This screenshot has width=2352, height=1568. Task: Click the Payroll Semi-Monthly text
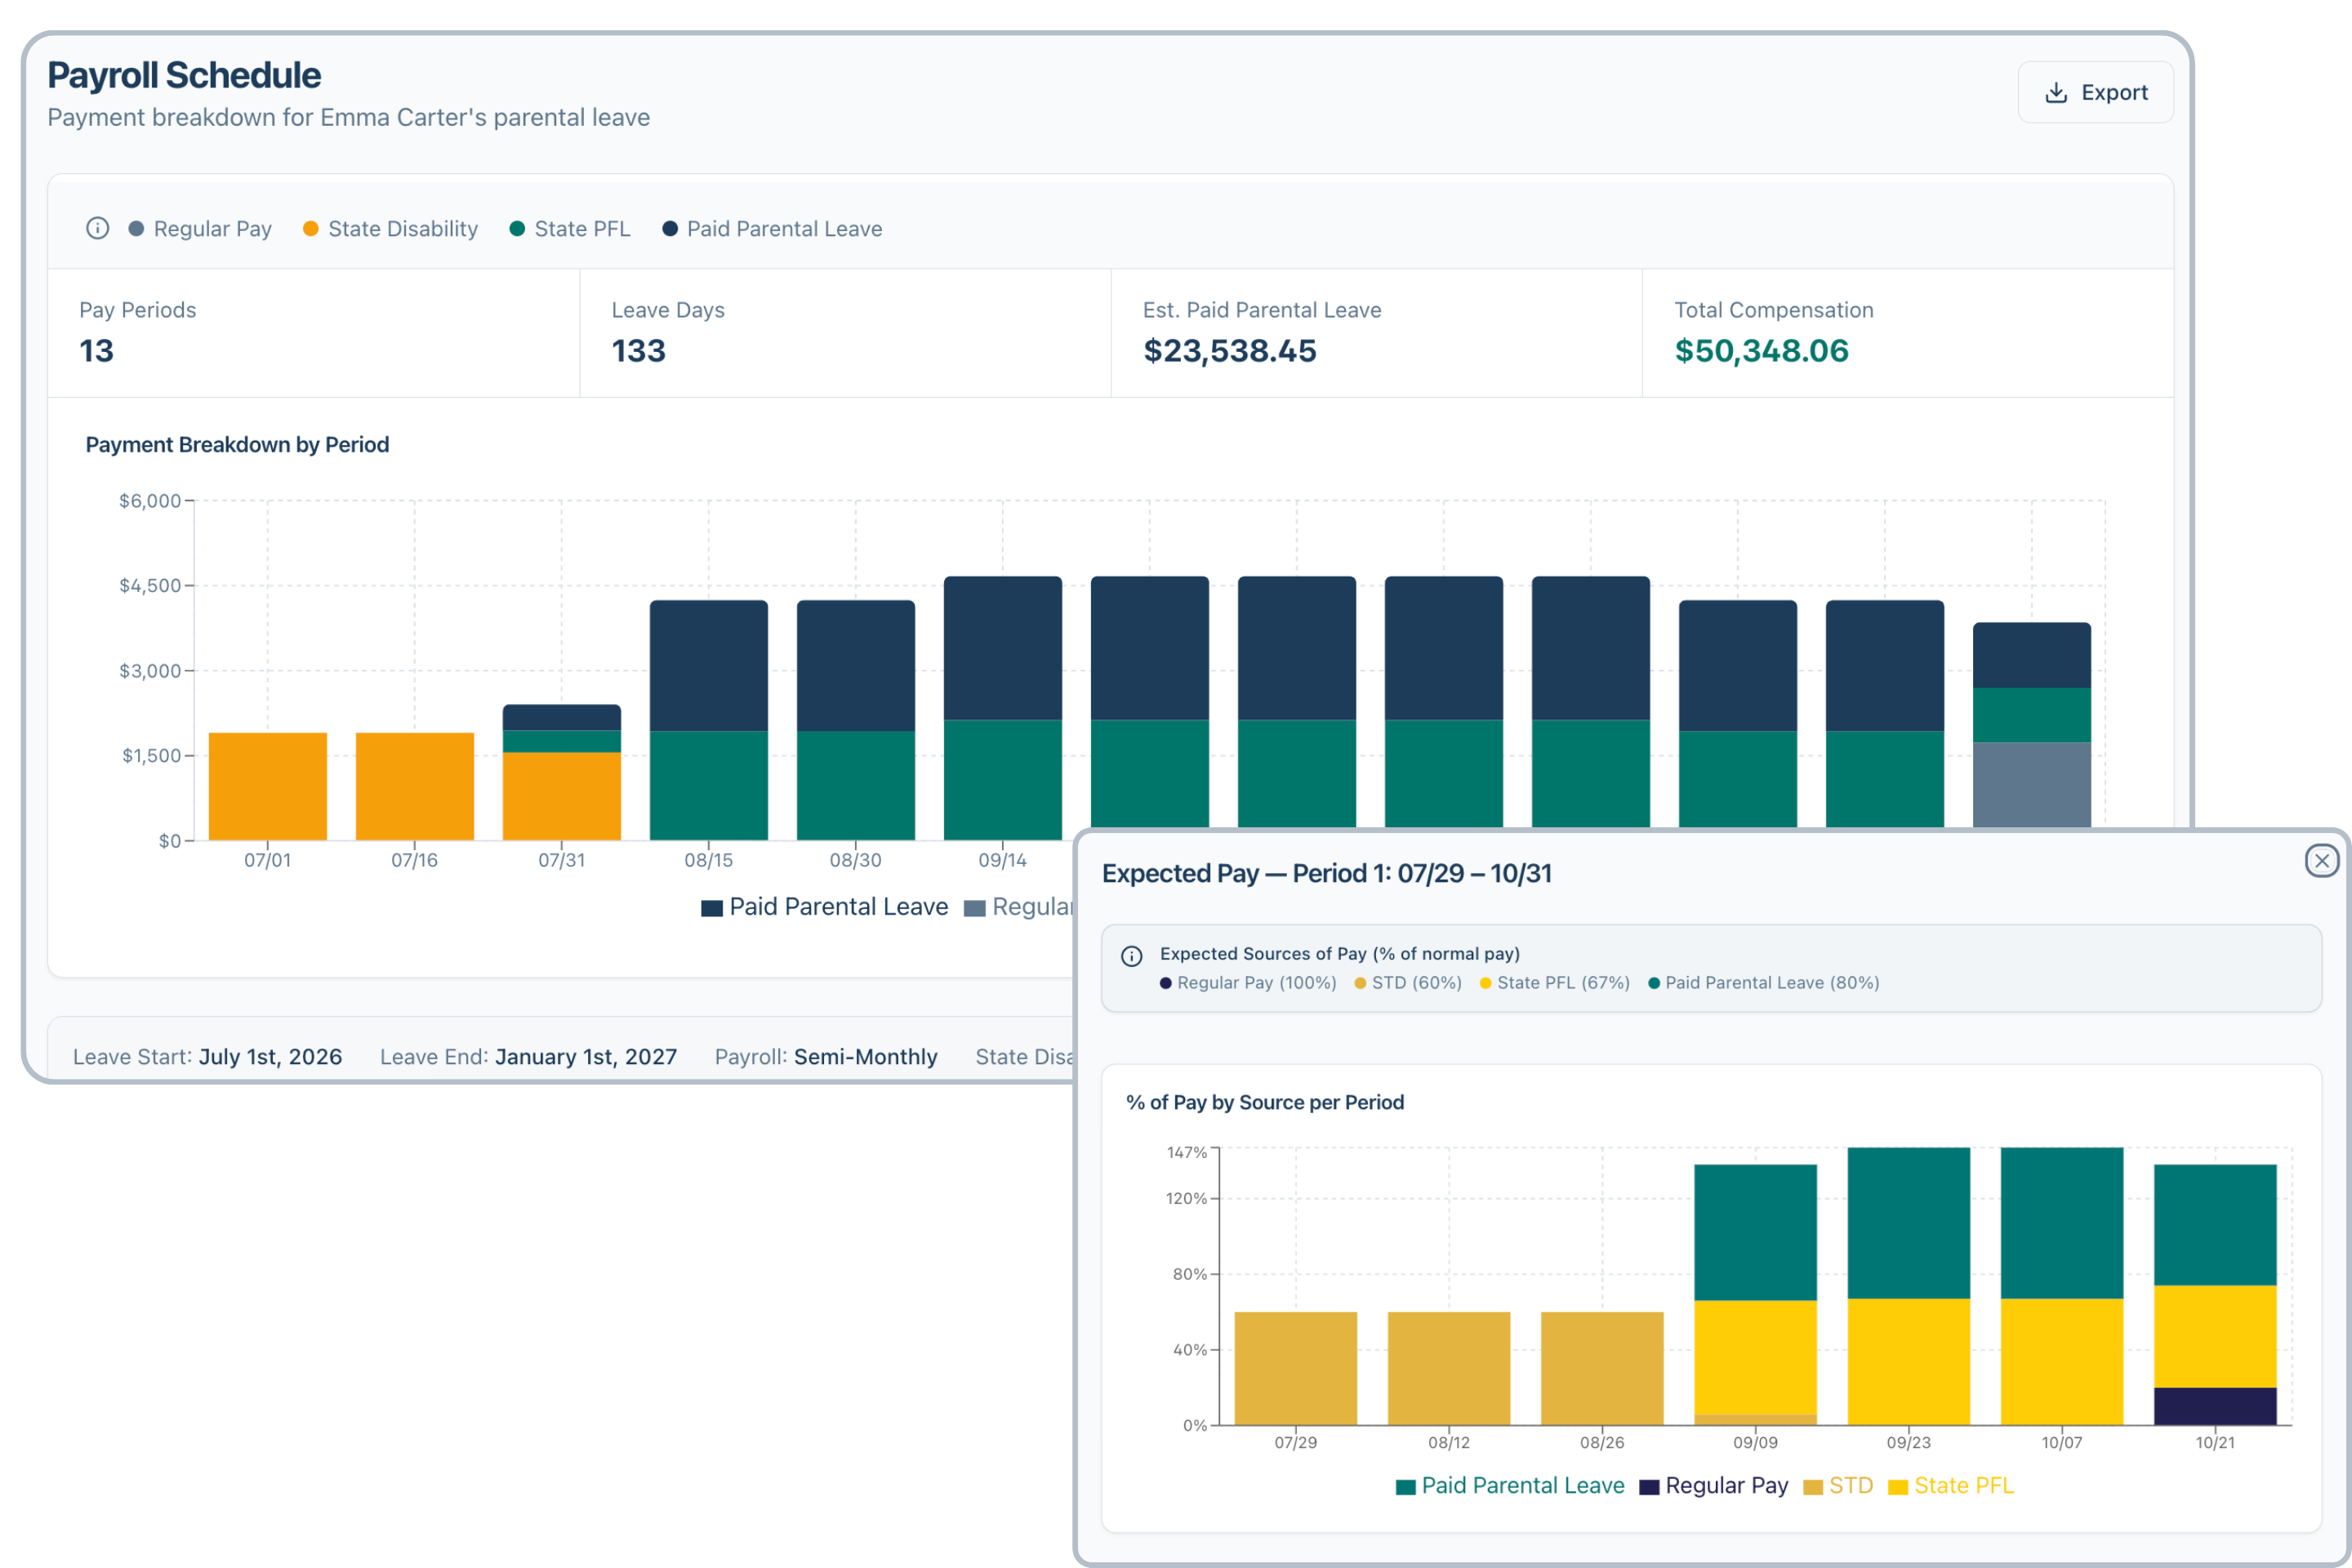[x=826, y=1057]
